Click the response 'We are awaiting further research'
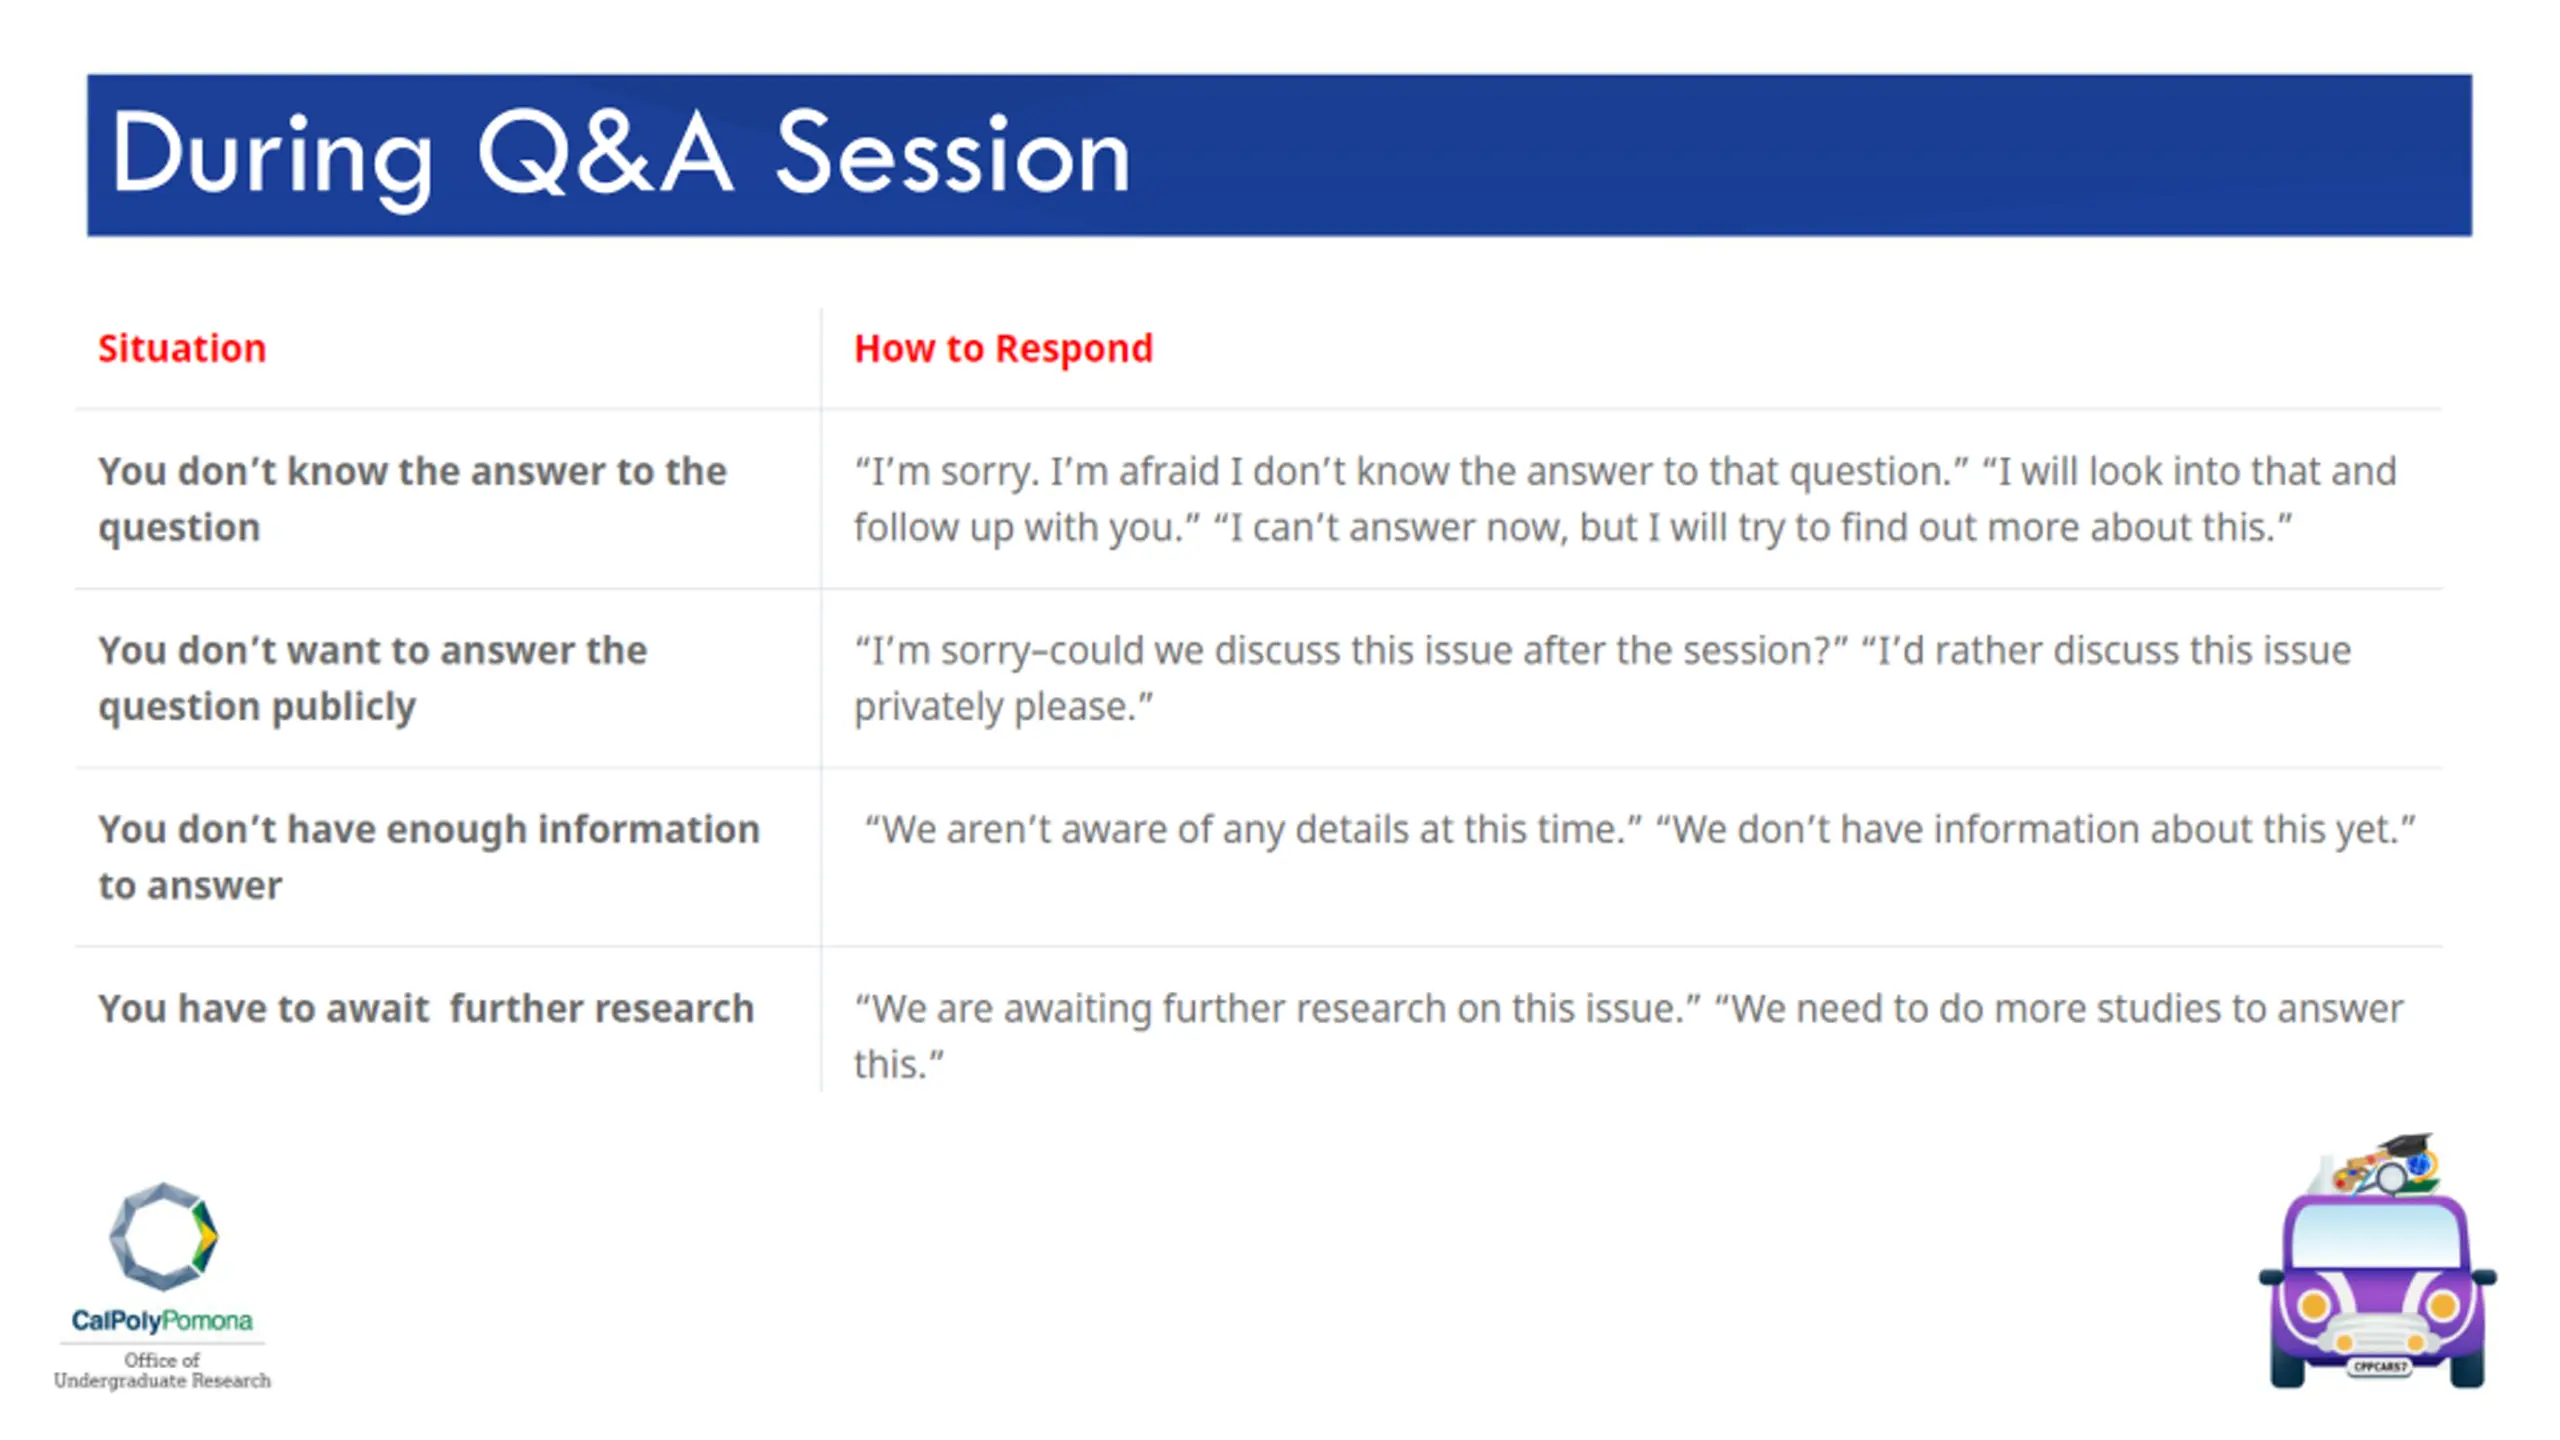Image resolution: width=2560 pixels, height=1440 pixels. [1628, 1035]
